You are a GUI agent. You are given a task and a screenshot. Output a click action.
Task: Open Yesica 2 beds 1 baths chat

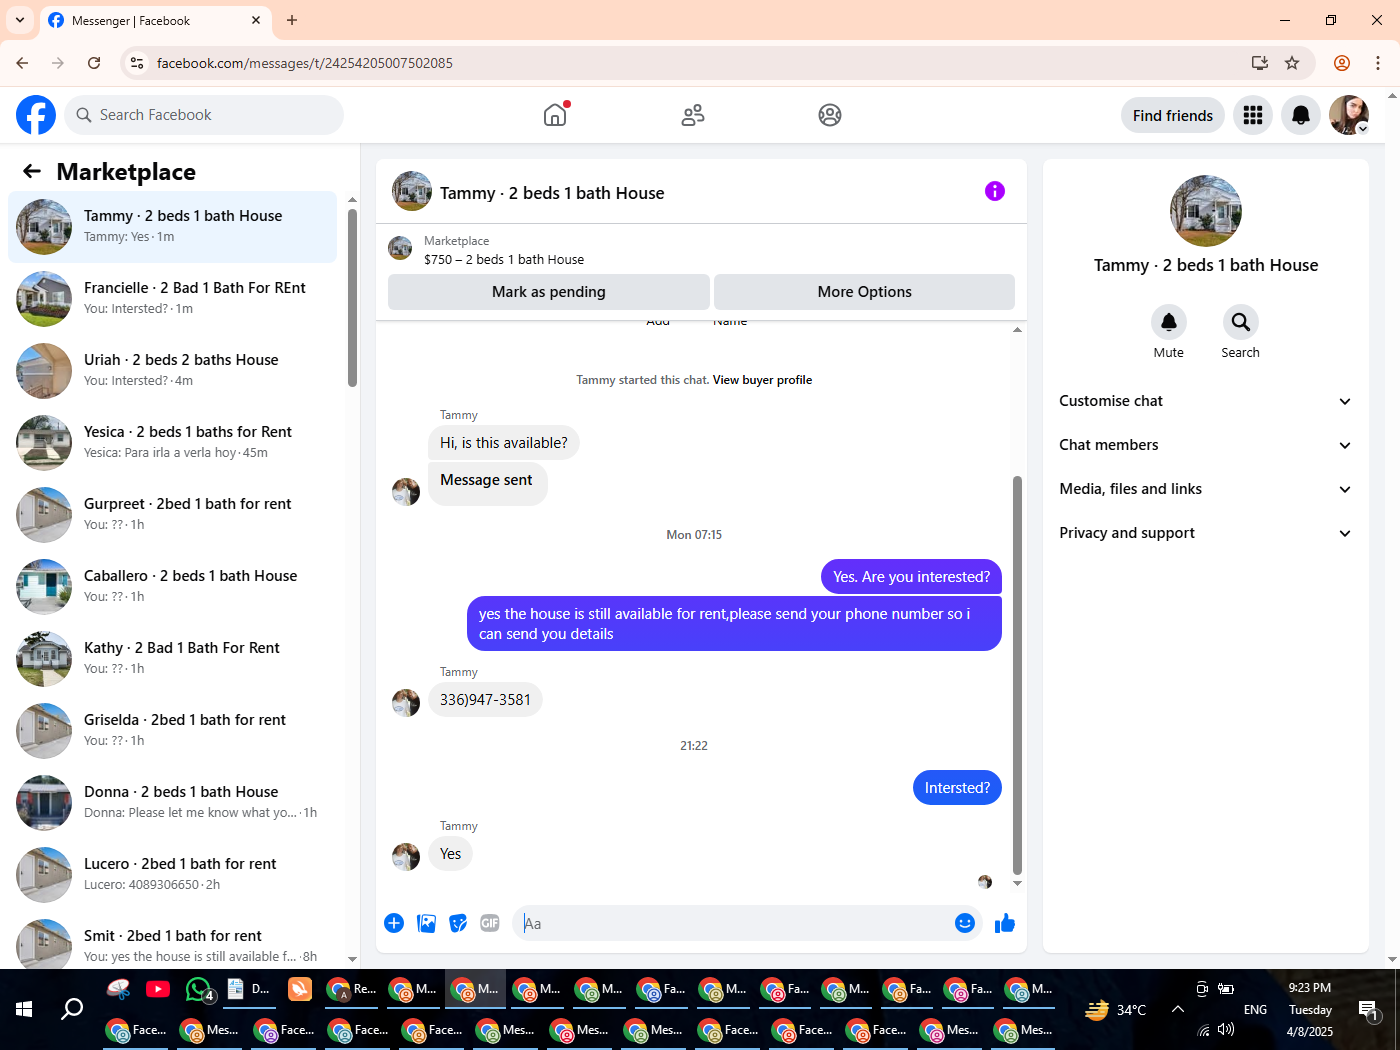click(x=173, y=443)
